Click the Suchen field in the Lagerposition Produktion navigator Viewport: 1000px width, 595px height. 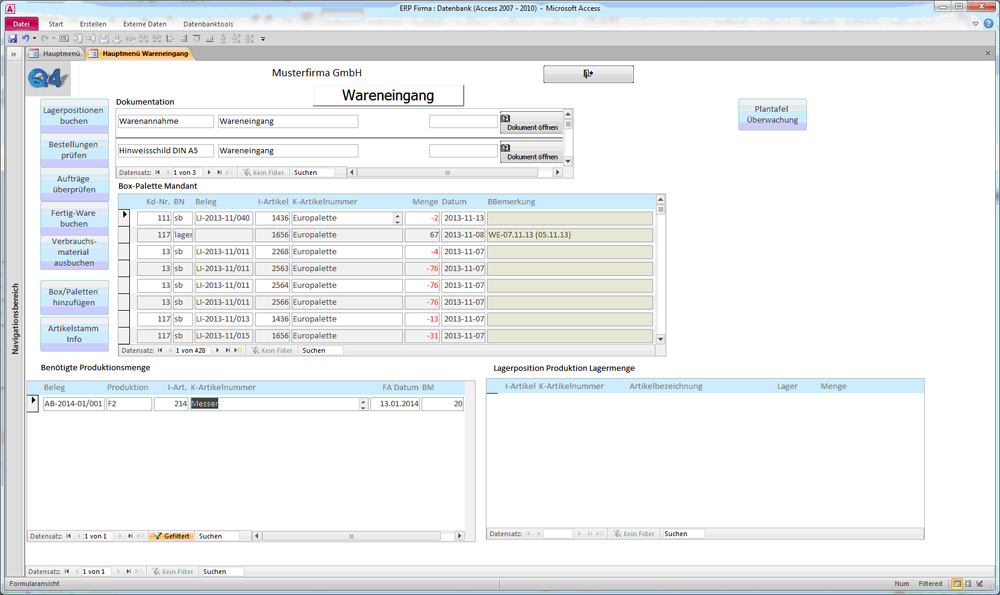pos(684,534)
